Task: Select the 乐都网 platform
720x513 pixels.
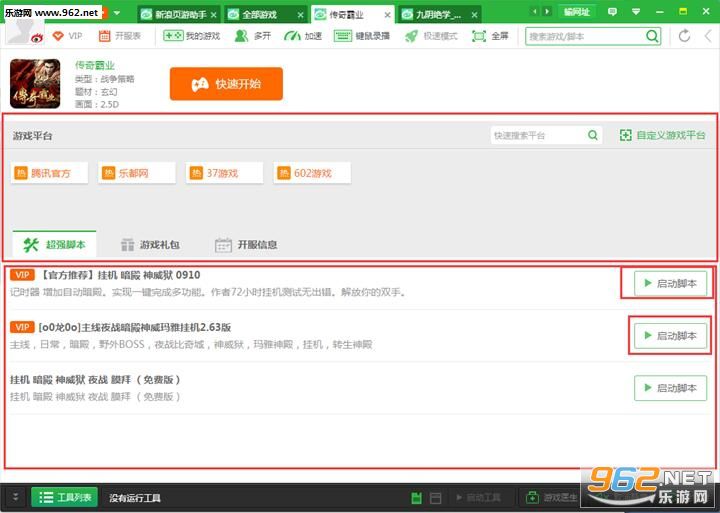Action: click(x=137, y=173)
